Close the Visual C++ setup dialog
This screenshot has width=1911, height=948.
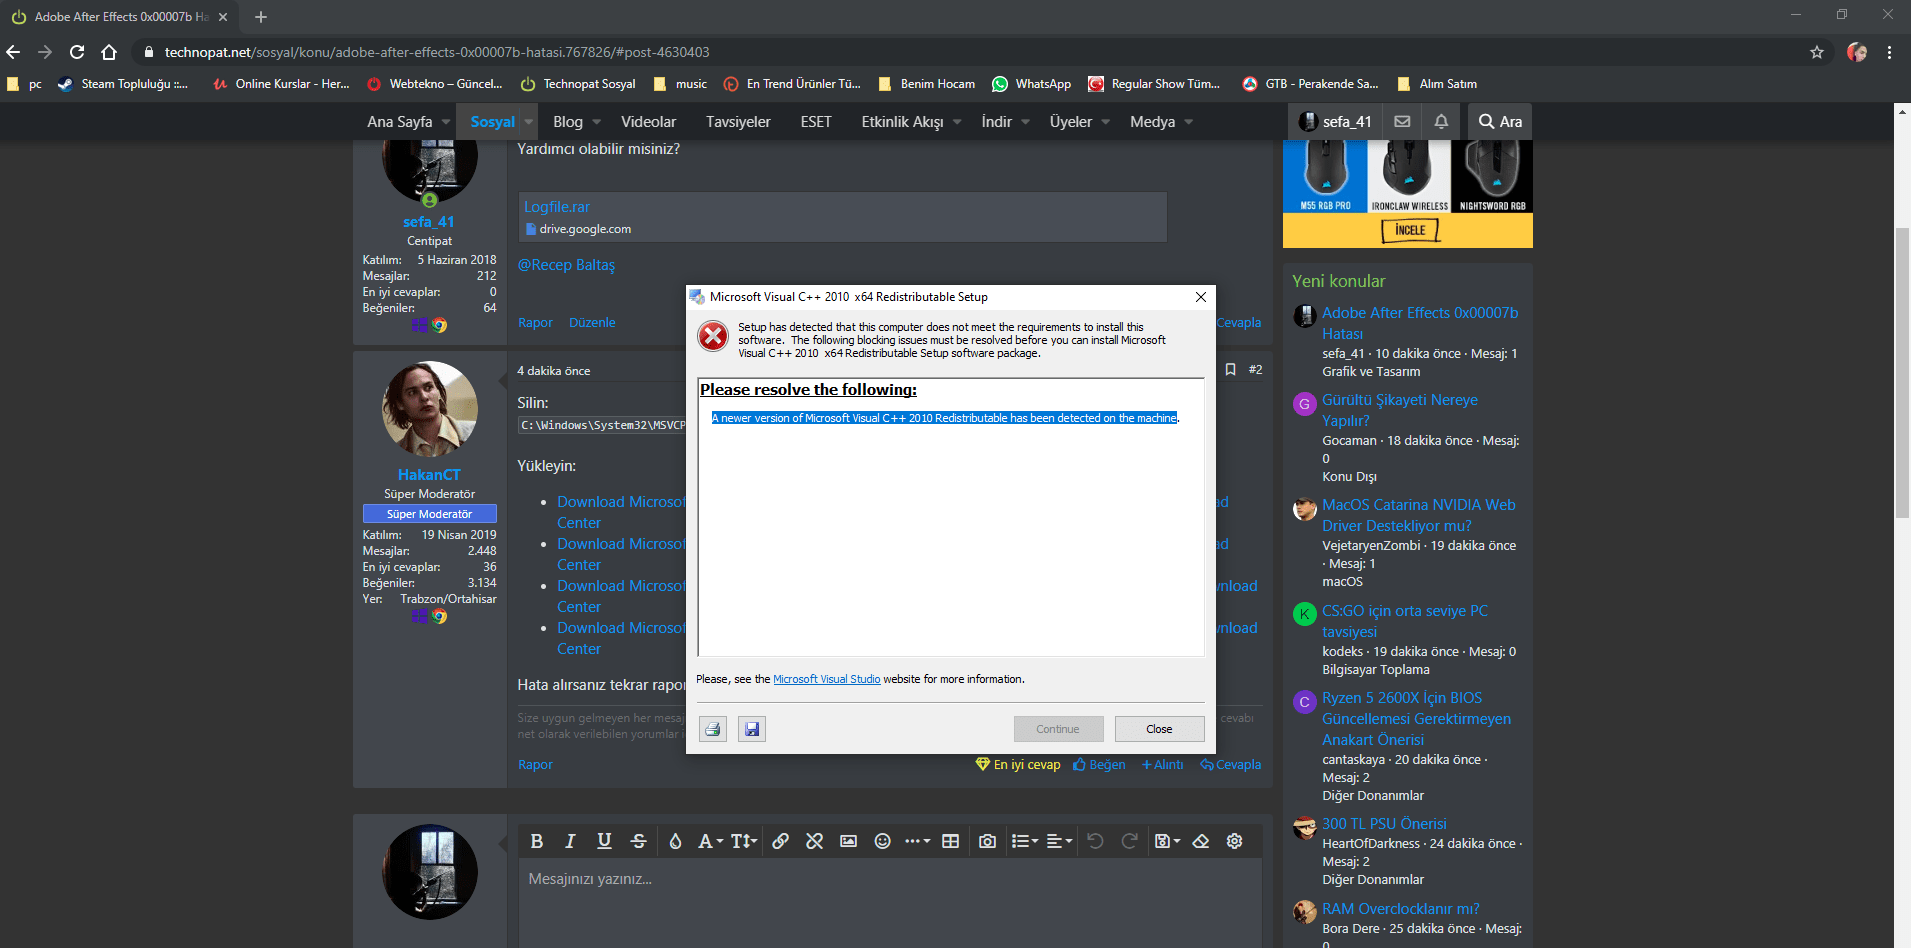click(1159, 729)
